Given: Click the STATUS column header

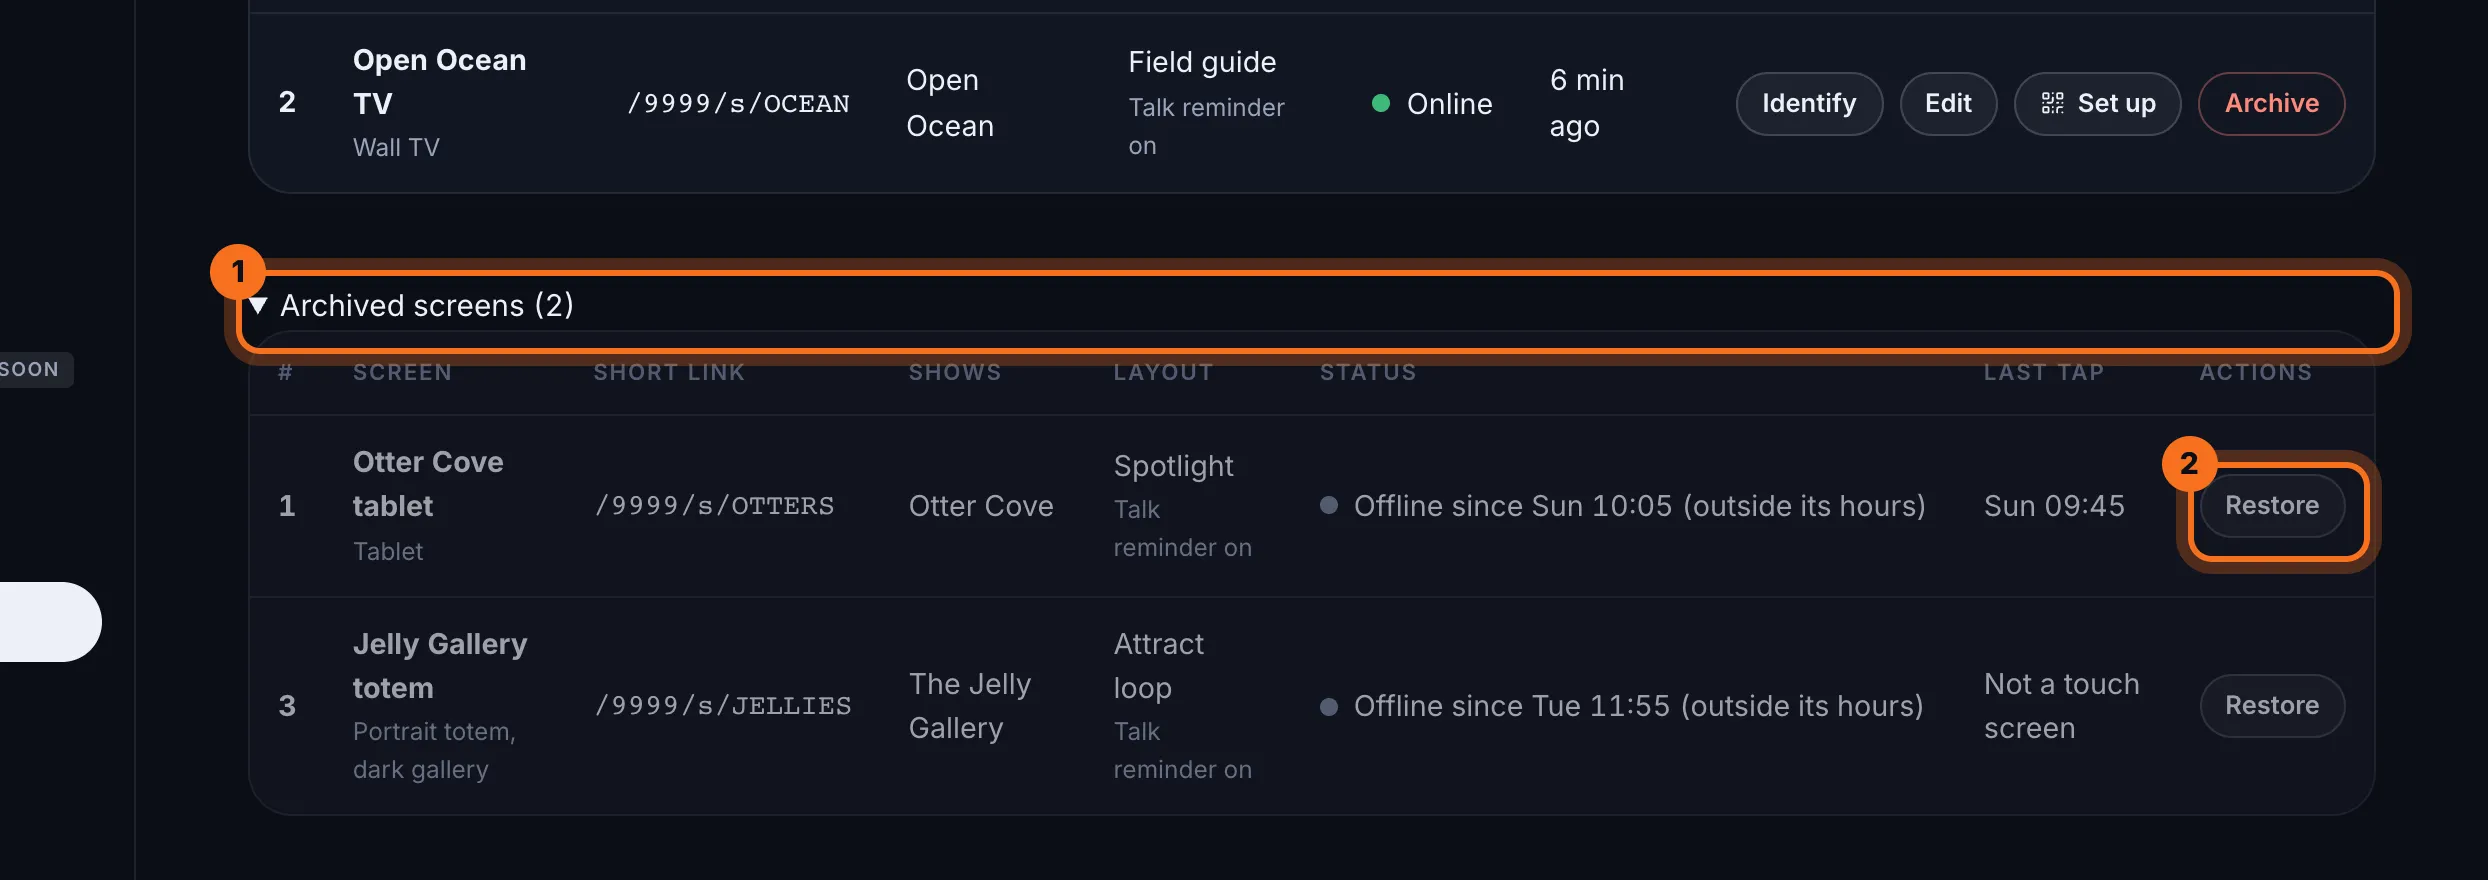Looking at the screenshot, I should point(1368,372).
